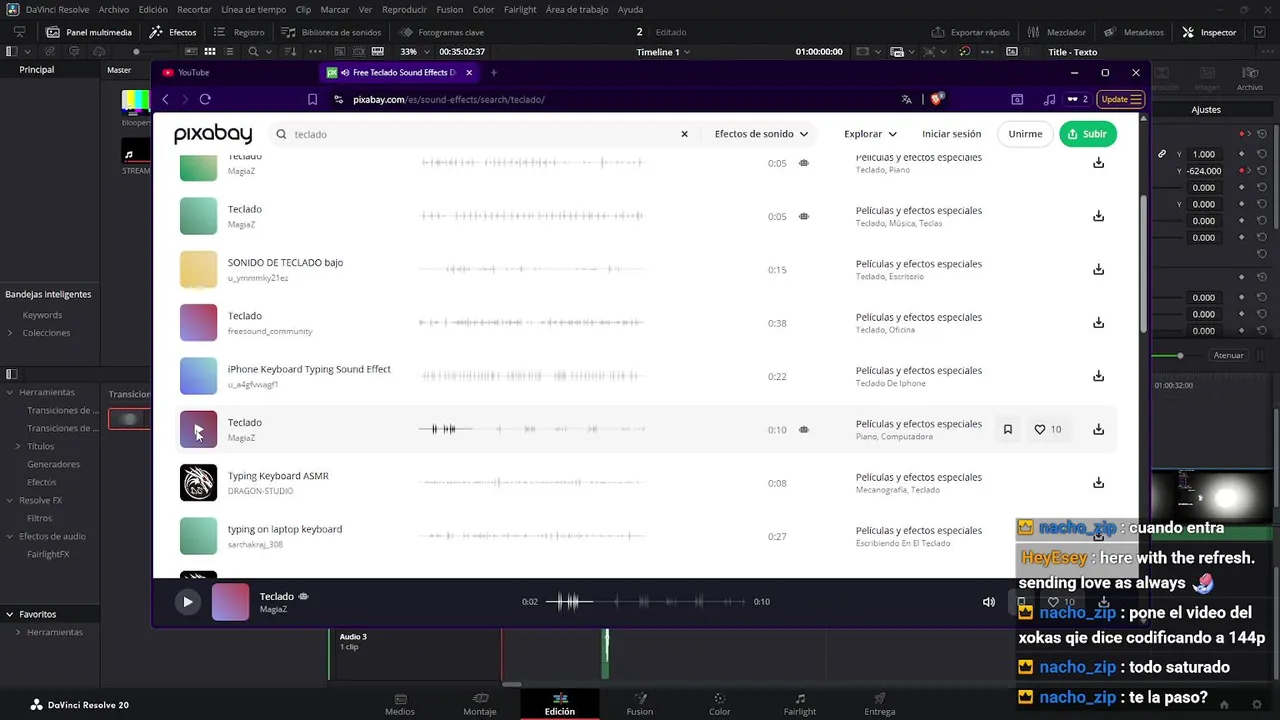Viewport: 1280px width, 720px height.
Task: Click the translate icon in address bar
Action: (907, 99)
